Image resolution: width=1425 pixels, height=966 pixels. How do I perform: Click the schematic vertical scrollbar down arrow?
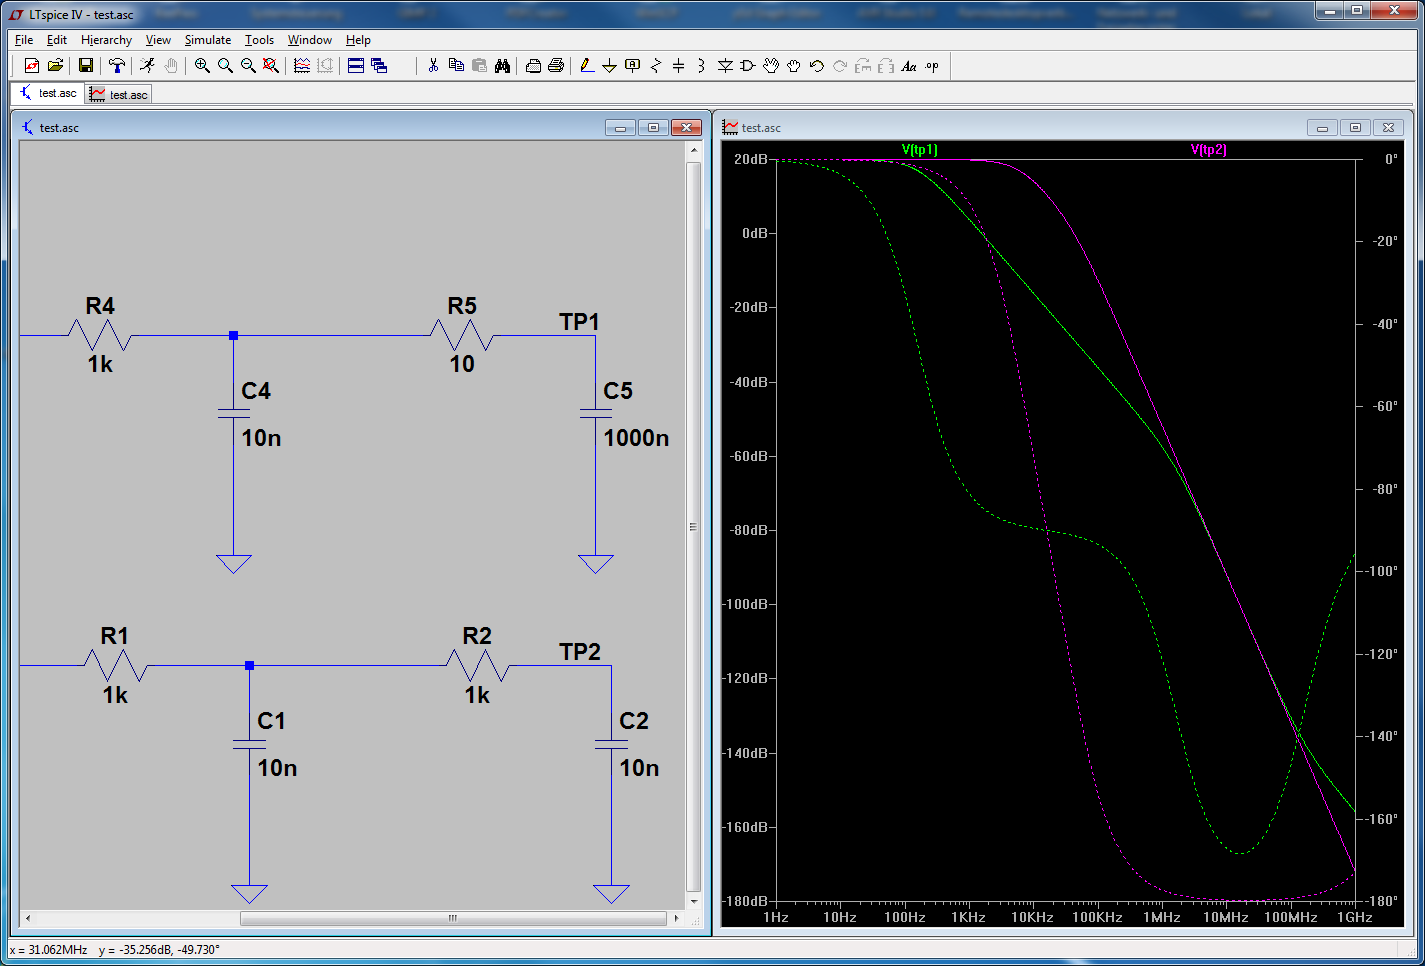coord(694,901)
